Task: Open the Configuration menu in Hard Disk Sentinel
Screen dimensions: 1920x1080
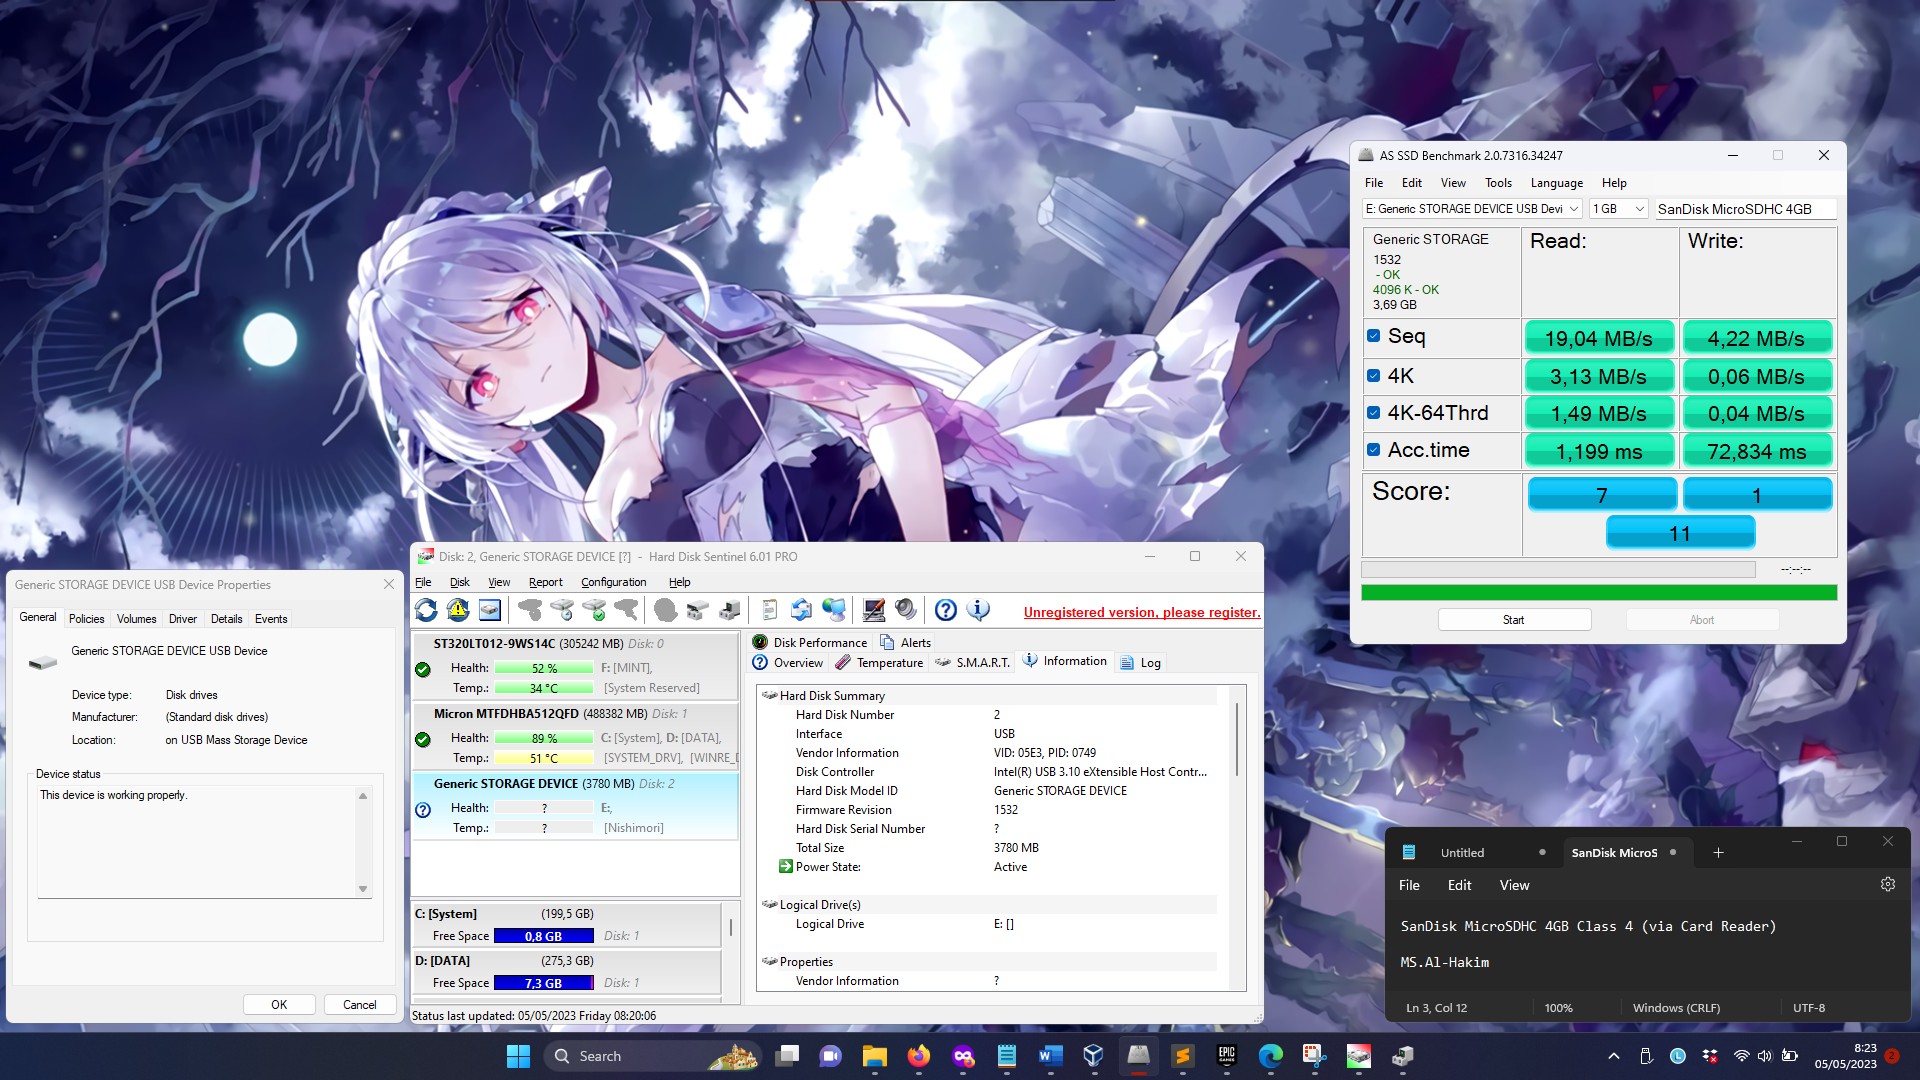Action: click(x=614, y=582)
